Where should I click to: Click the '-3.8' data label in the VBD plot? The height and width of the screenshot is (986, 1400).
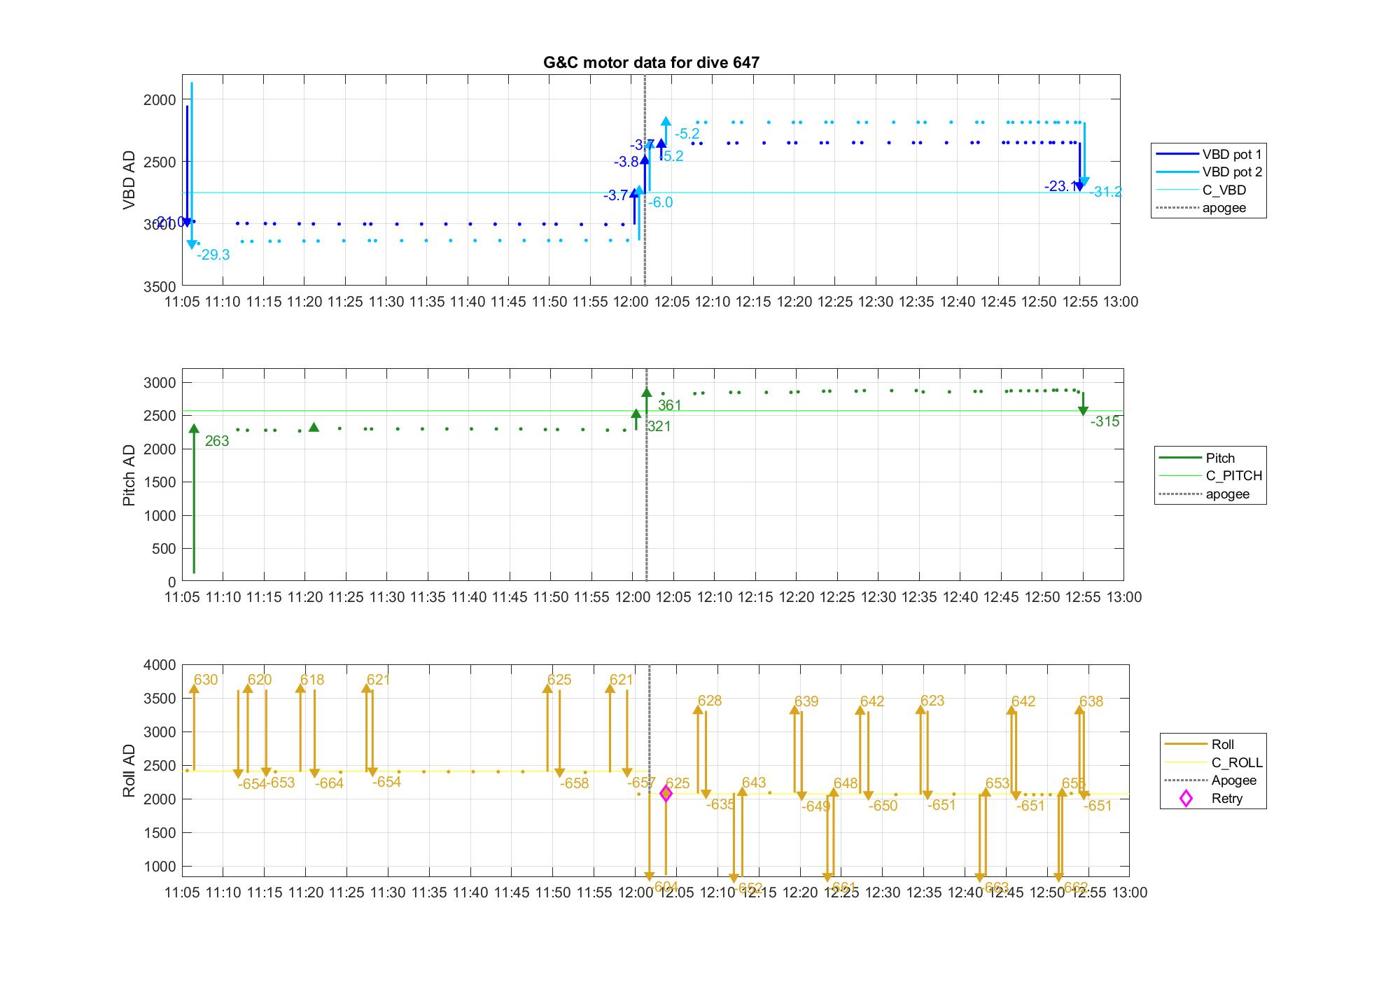click(x=626, y=162)
